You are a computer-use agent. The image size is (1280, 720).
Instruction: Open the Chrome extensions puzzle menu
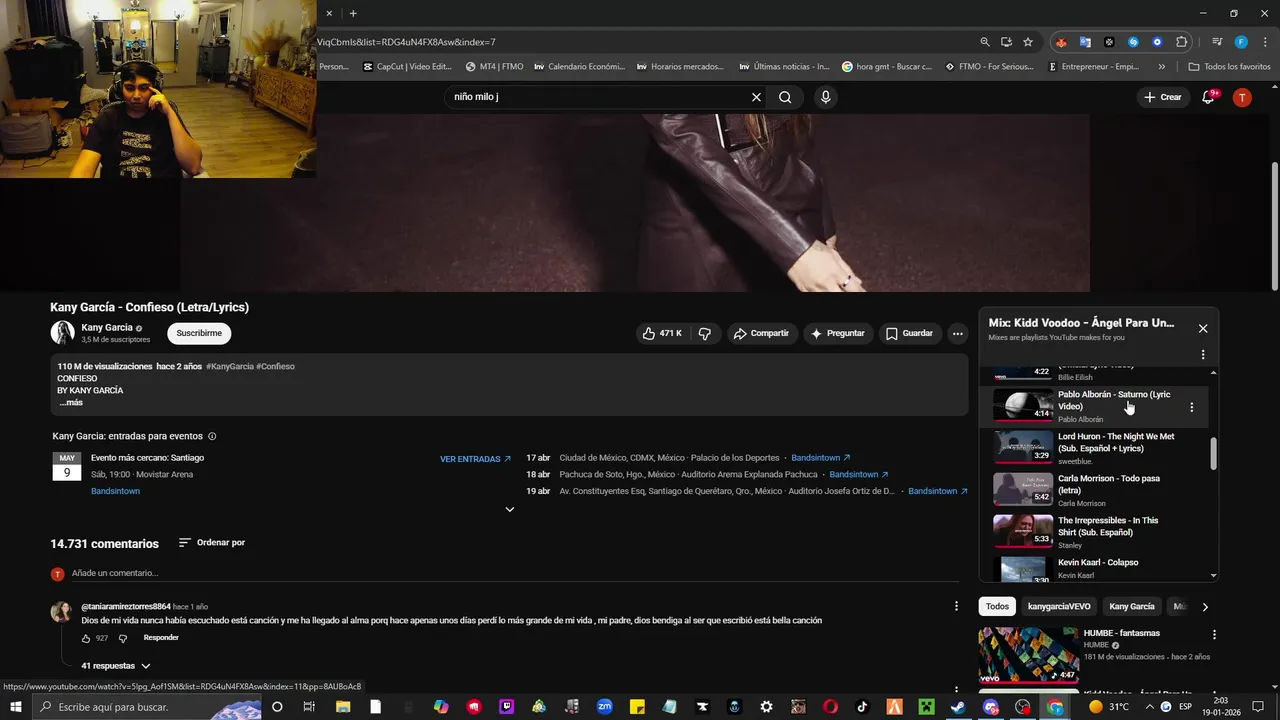pyautogui.click(x=1181, y=42)
